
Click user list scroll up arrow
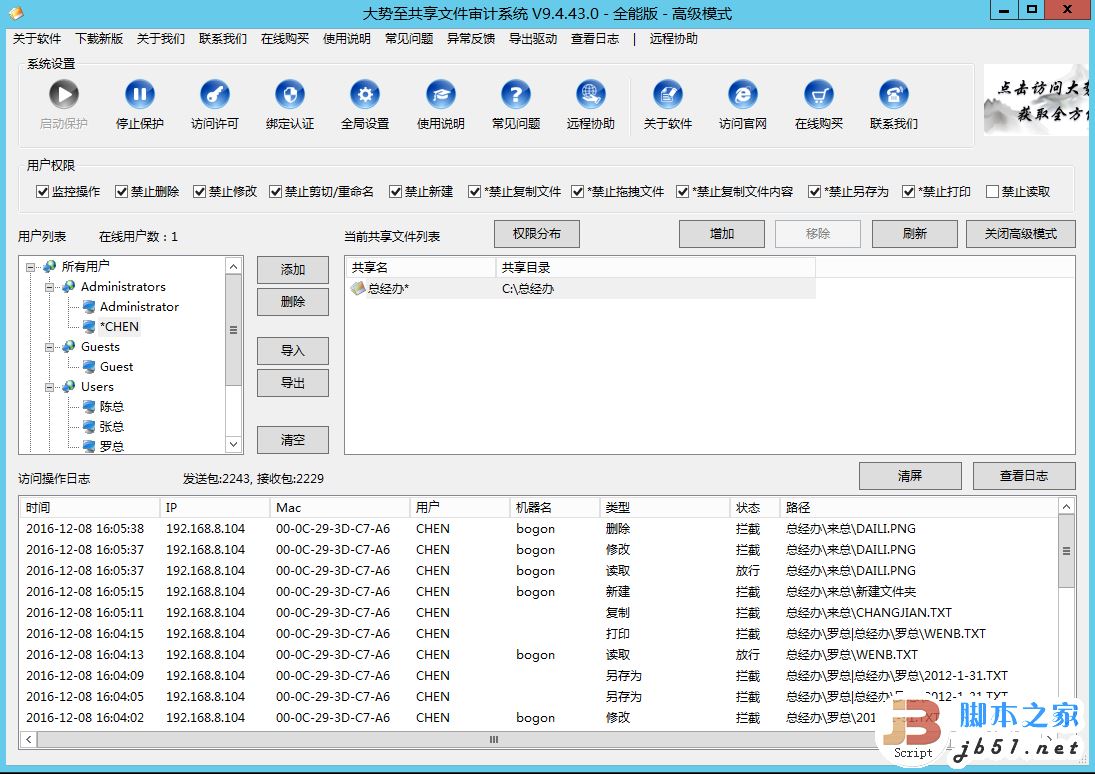(233, 266)
